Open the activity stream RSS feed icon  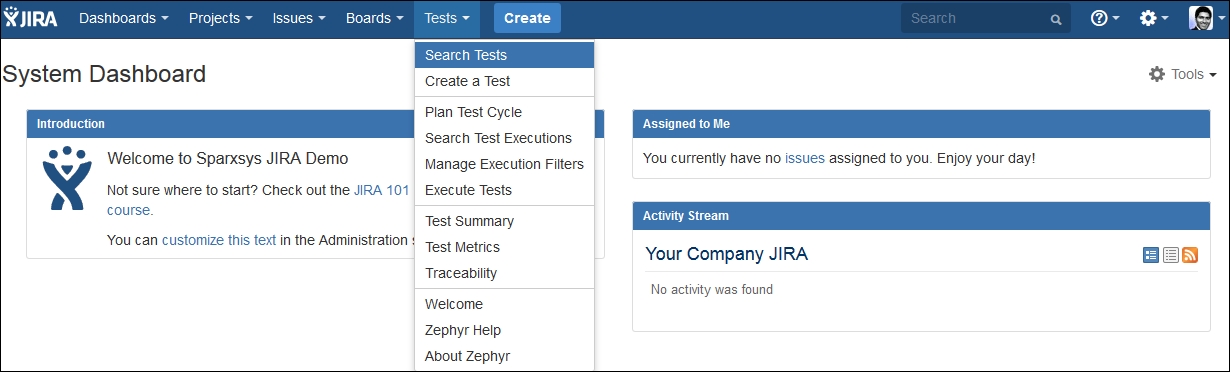point(1190,255)
